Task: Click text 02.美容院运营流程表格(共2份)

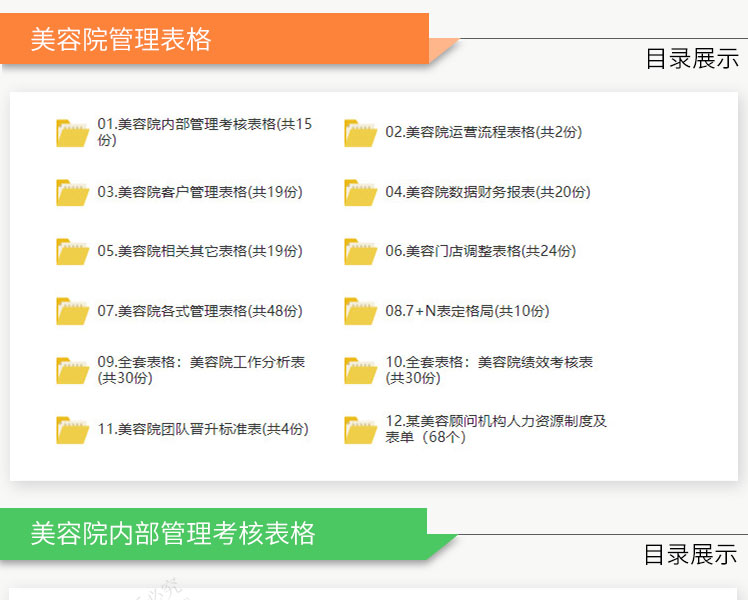Action: [x=484, y=132]
